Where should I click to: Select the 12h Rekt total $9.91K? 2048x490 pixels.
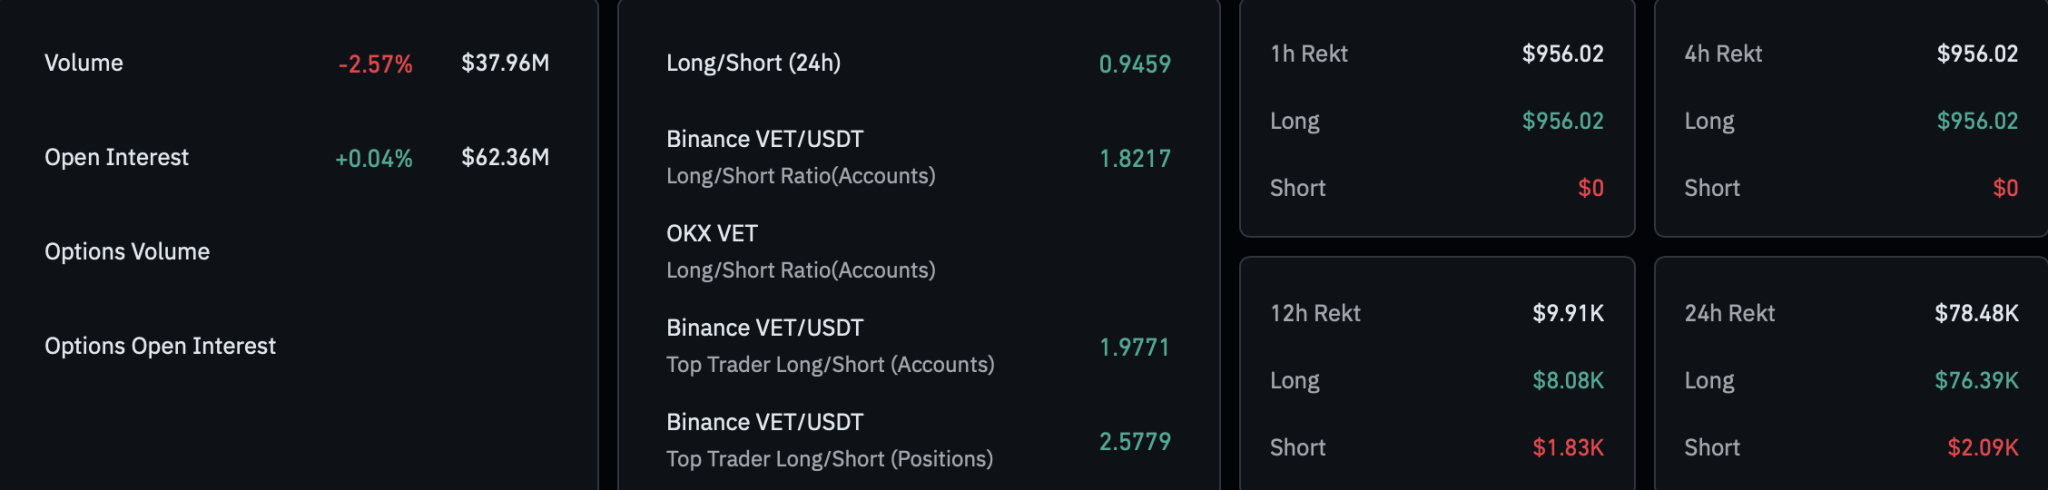click(x=1567, y=314)
